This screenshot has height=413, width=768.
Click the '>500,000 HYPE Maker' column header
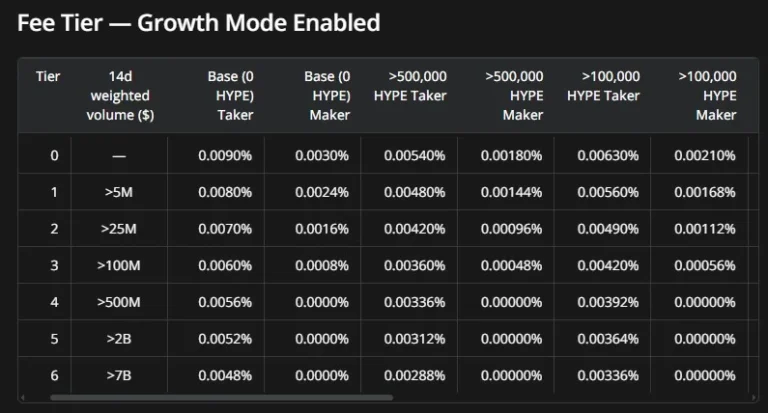coord(512,96)
